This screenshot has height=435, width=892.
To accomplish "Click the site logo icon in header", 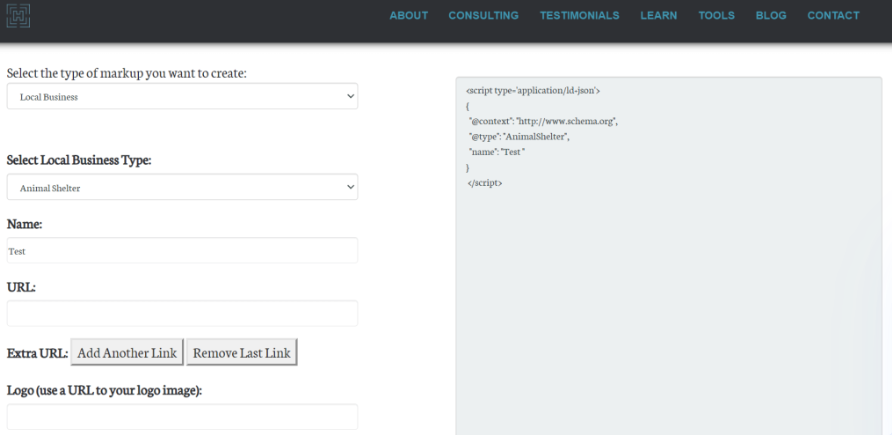I will [19, 16].
